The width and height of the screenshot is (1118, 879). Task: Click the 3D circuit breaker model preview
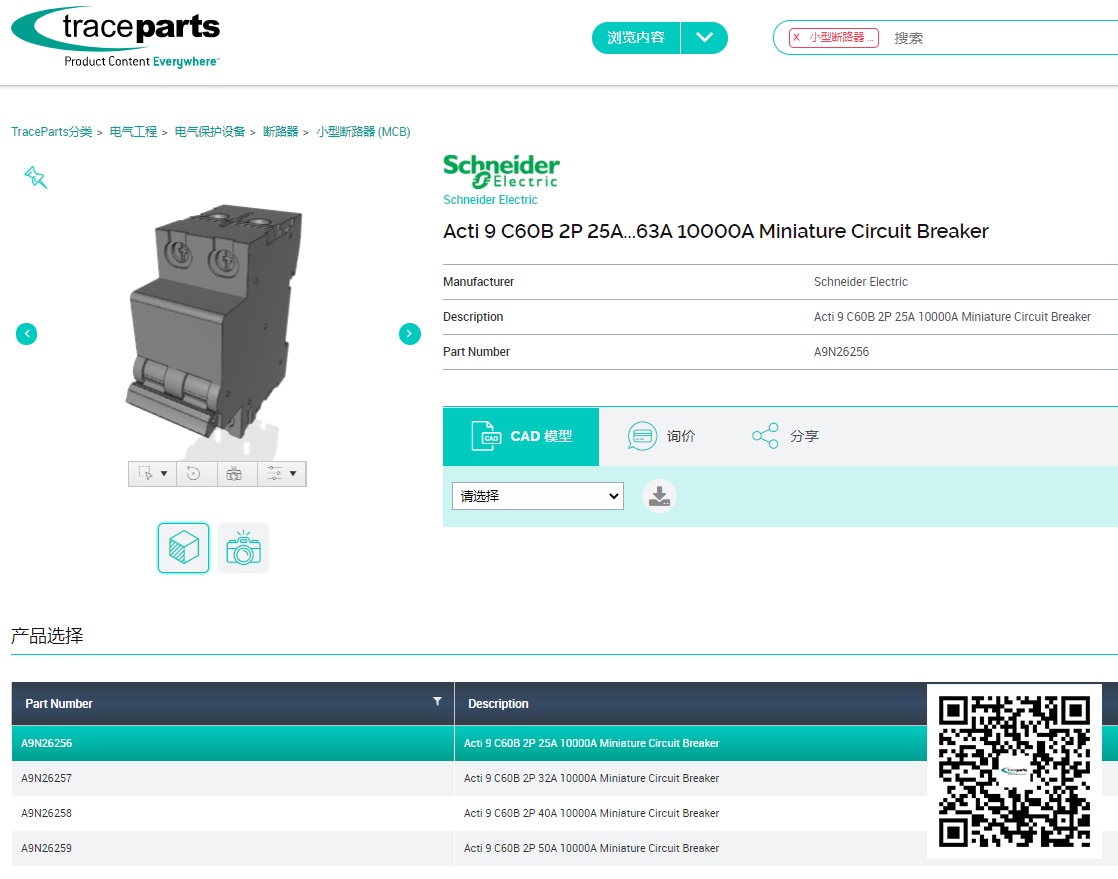click(214, 321)
